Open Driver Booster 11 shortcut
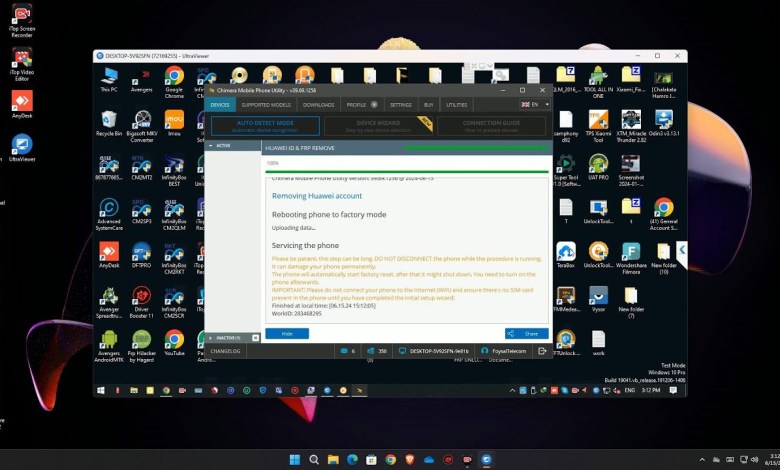This screenshot has width=780, height=470. 141,302
